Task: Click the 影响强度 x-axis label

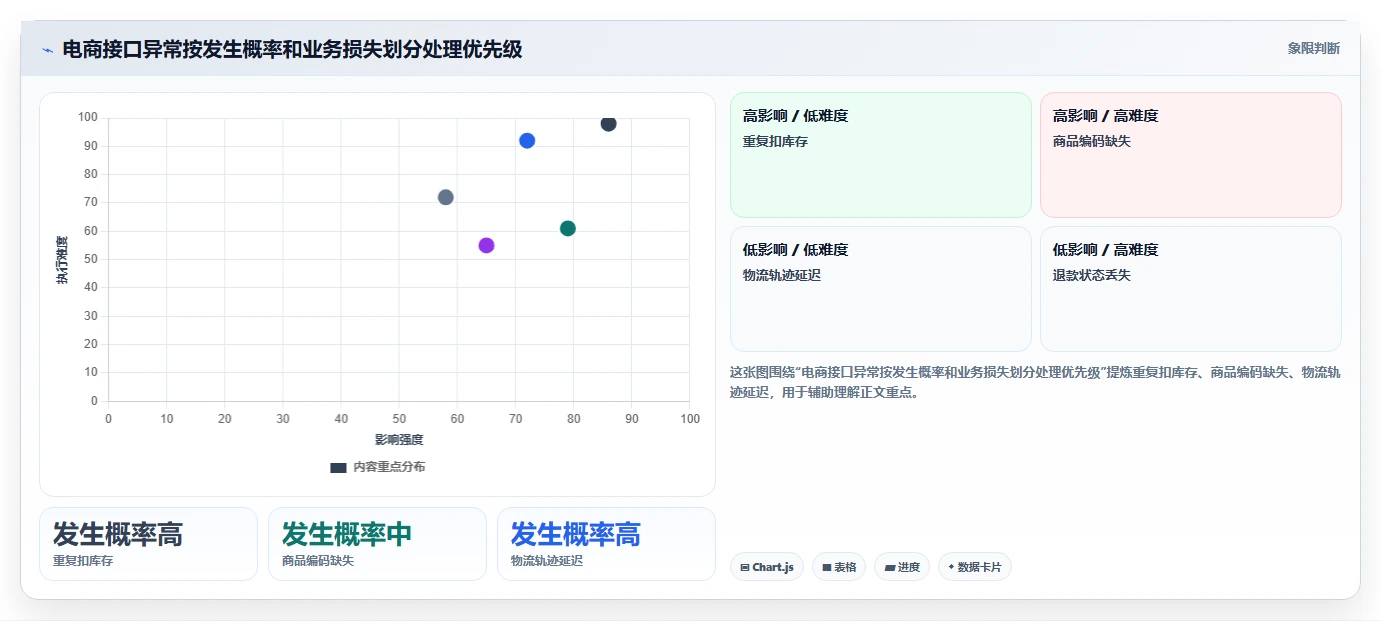Action: pyautogui.click(x=399, y=440)
